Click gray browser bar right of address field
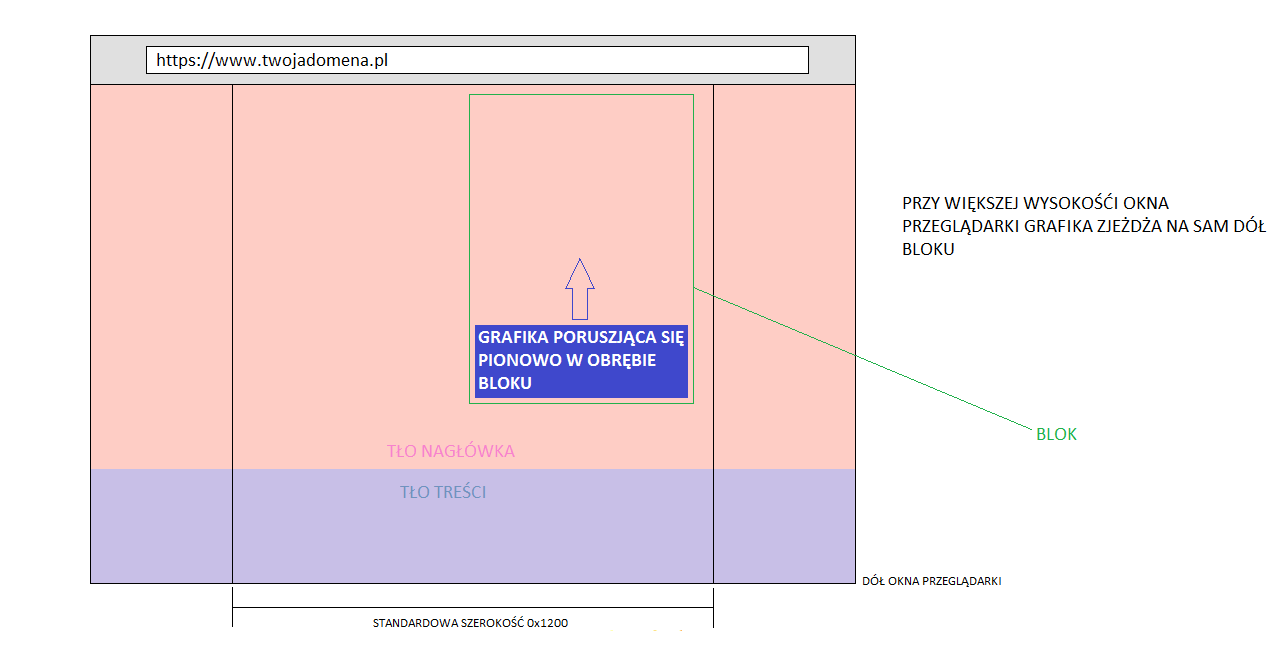The height and width of the screenshot is (670, 1284). pos(831,60)
